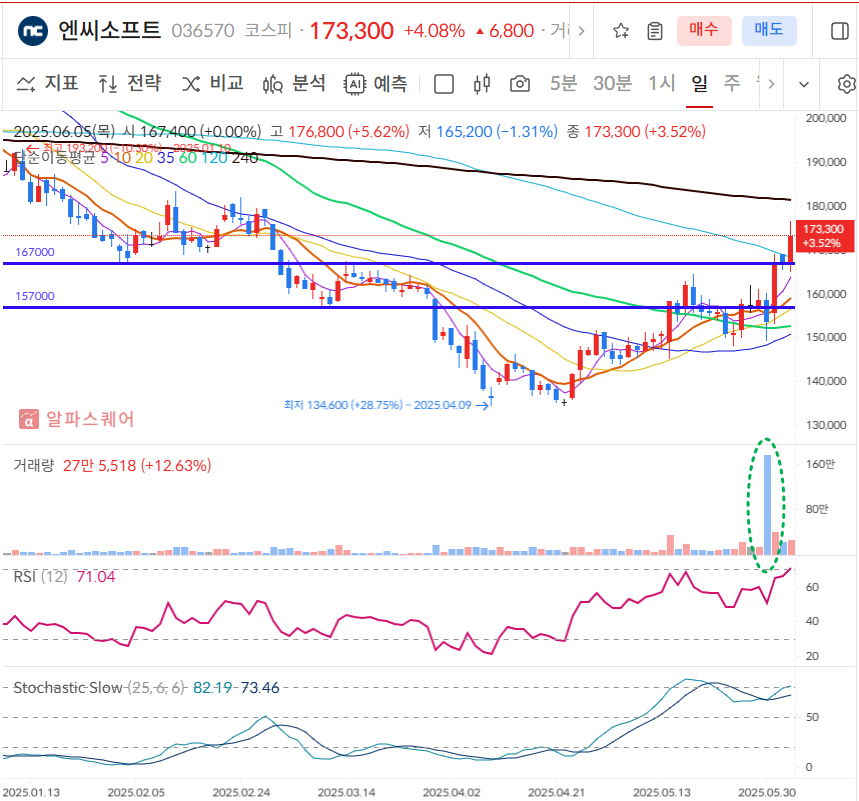Open the 분석 analysis tool
The image size is (859, 801).
[x=294, y=84]
